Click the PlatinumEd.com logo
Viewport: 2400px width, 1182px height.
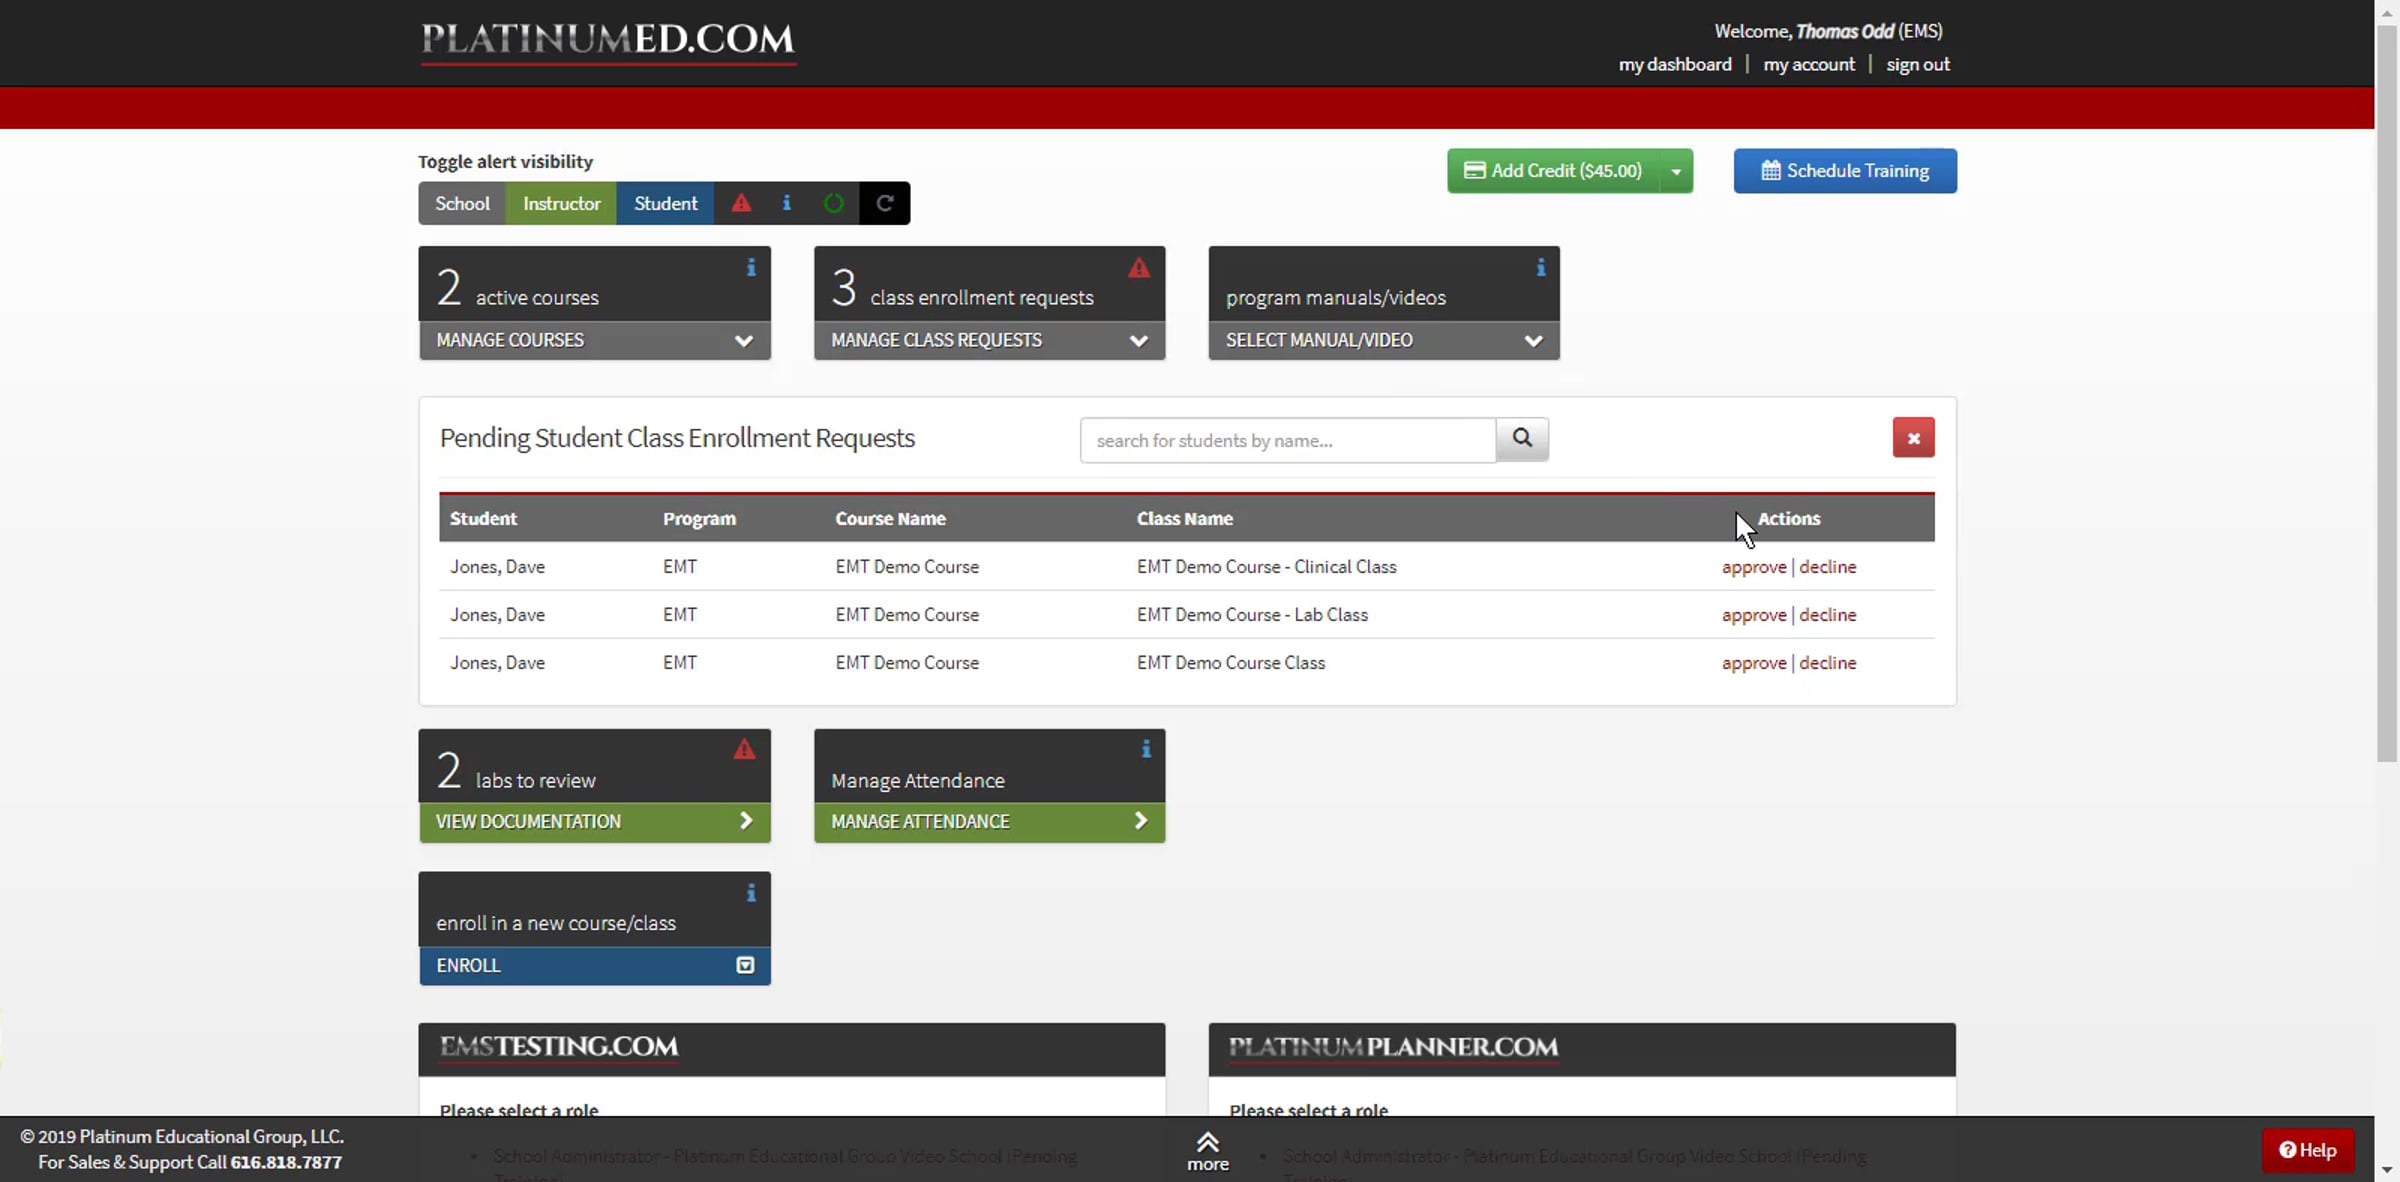[608, 41]
